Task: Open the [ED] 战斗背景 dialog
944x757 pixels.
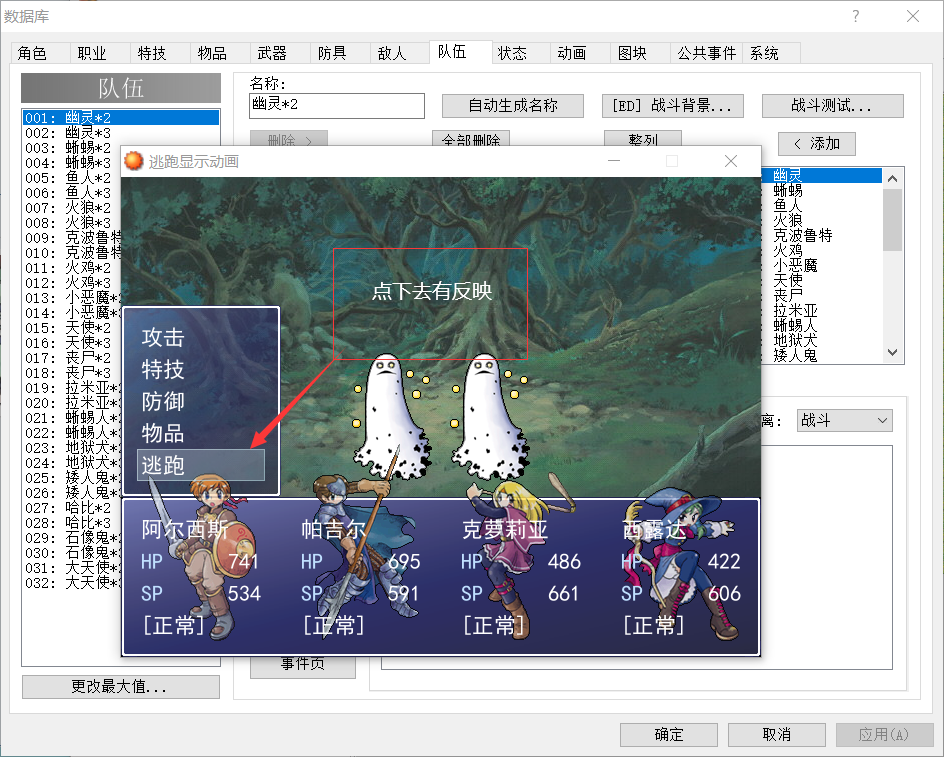Action: [x=672, y=106]
